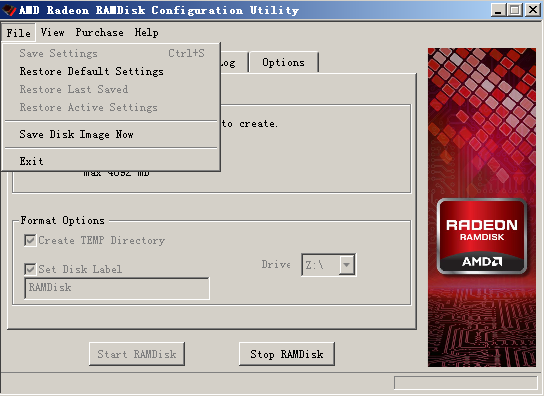Switch to the Options tab
Screen dimensions: 544x396
pyautogui.click(x=283, y=62)
